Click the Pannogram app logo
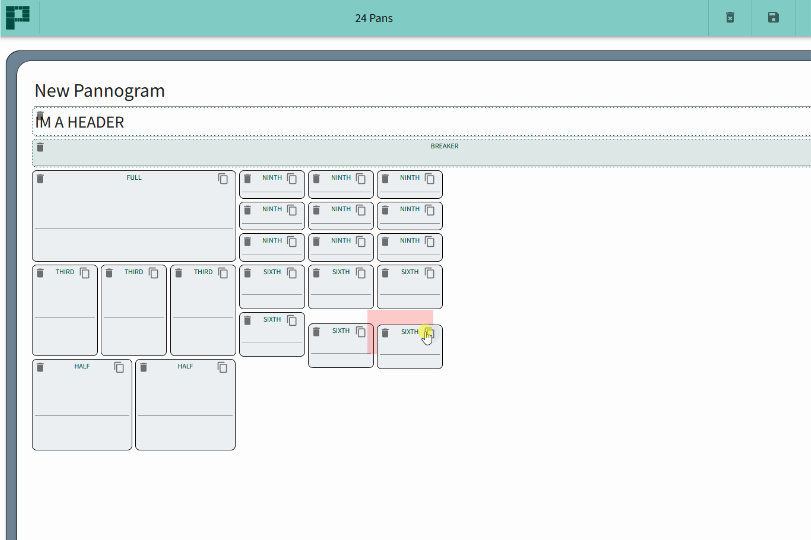Screen dimensions: 811x540 (x=18, y=17)
